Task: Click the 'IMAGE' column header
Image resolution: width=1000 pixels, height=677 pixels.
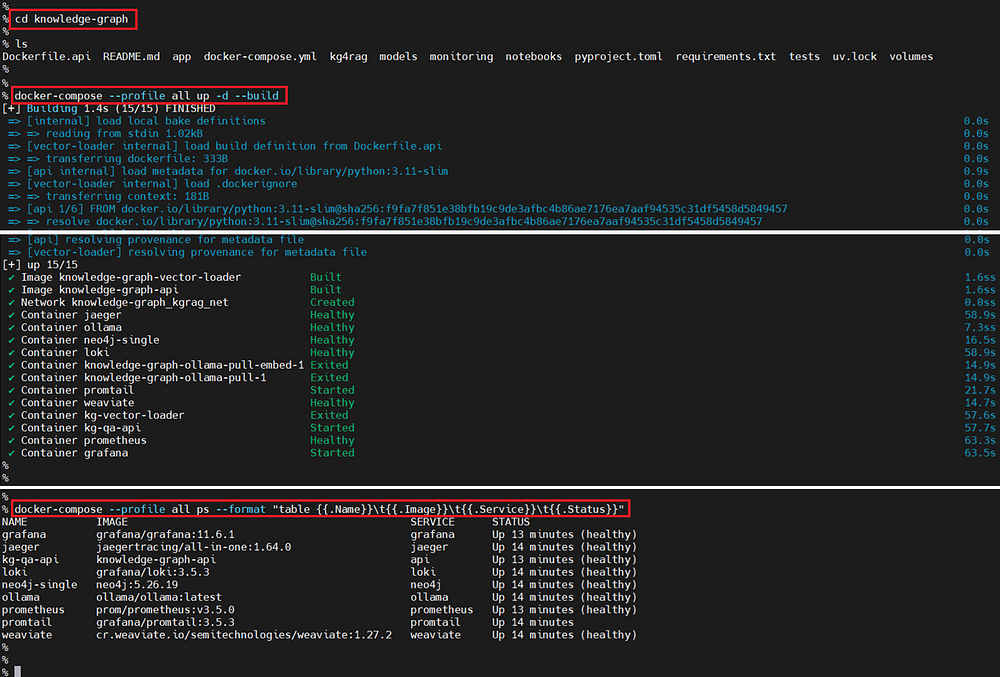Action: click(x=112, y=522)
